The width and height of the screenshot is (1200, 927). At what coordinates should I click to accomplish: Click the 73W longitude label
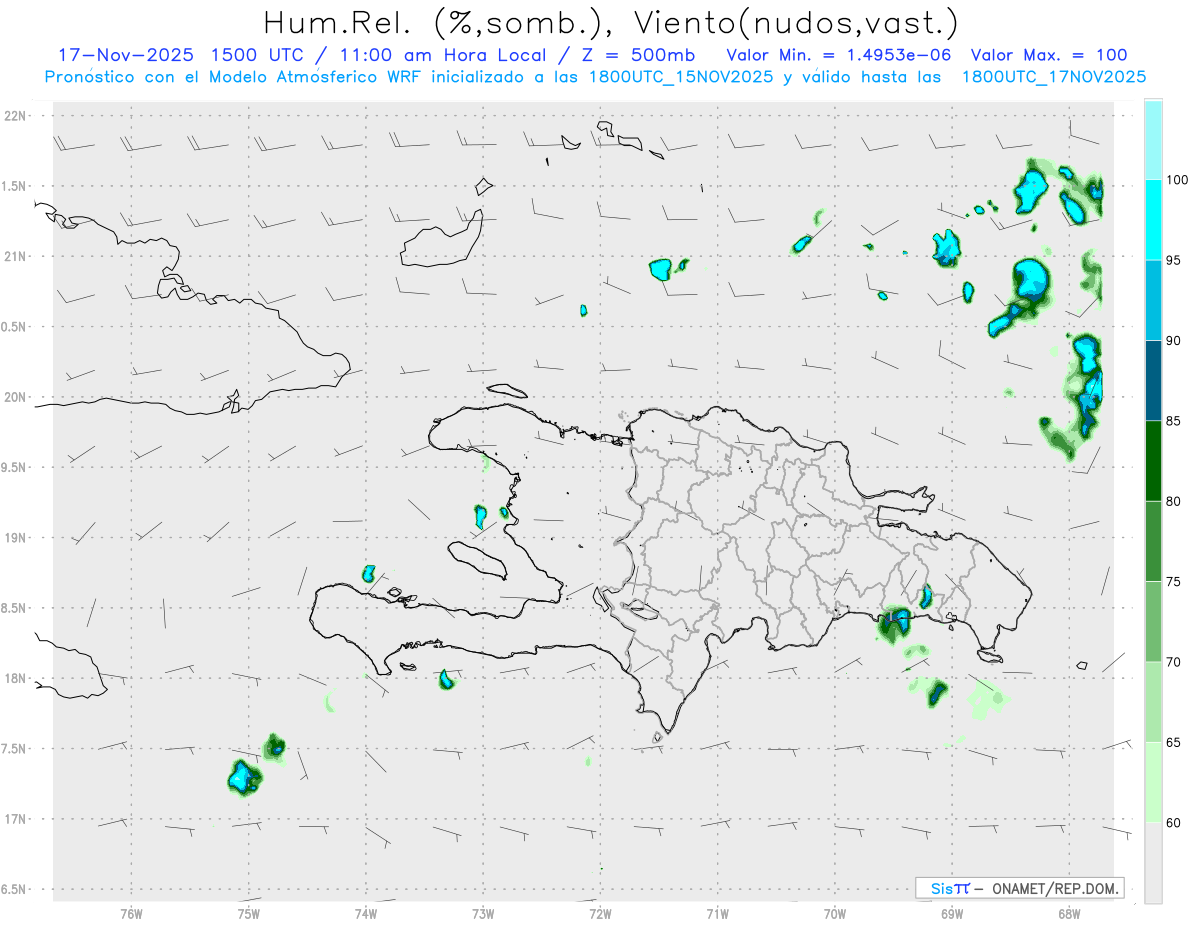click(x=483, y=913)
